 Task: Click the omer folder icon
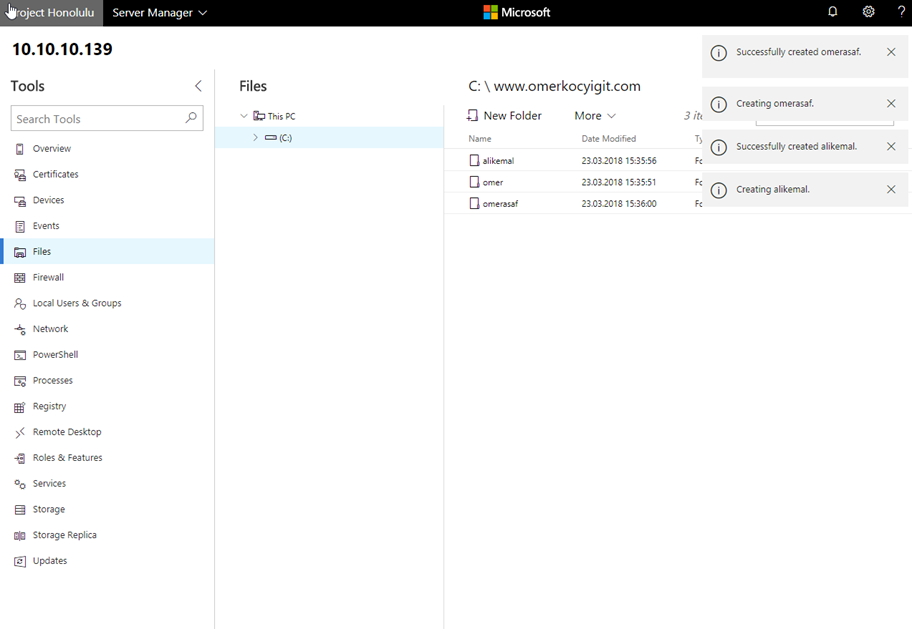(474, 182)
